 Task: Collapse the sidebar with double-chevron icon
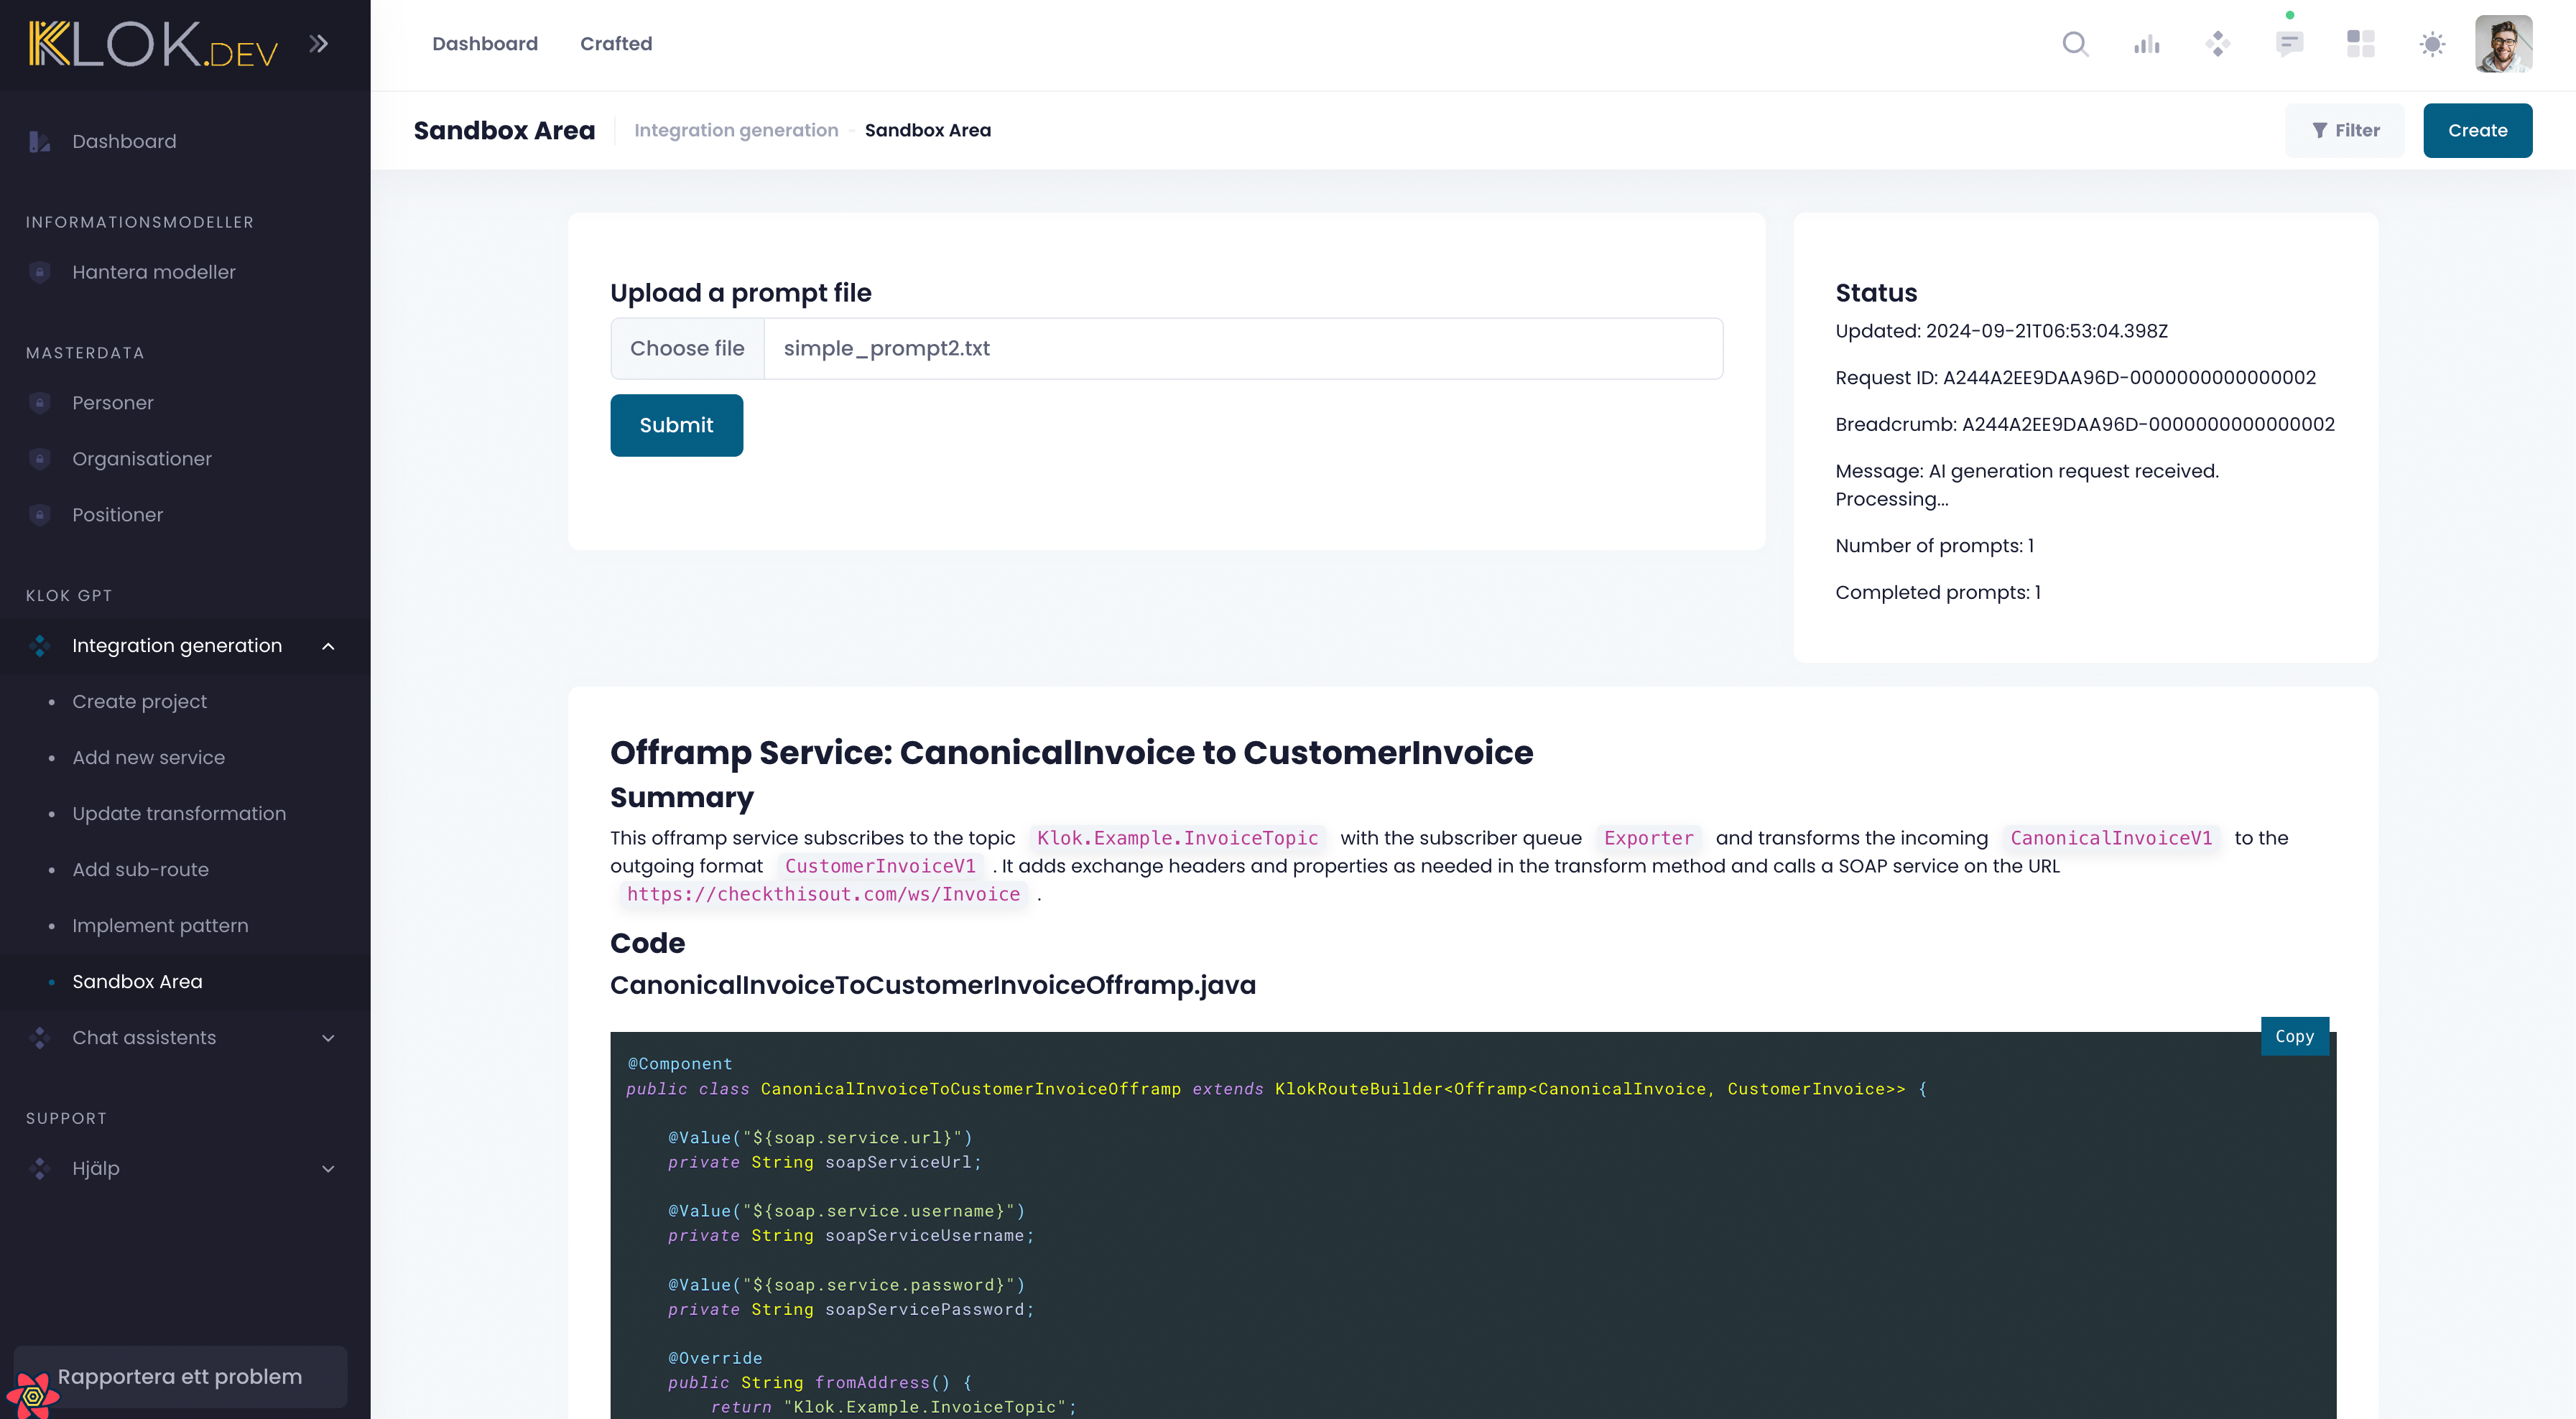click(x=318, y=44)
